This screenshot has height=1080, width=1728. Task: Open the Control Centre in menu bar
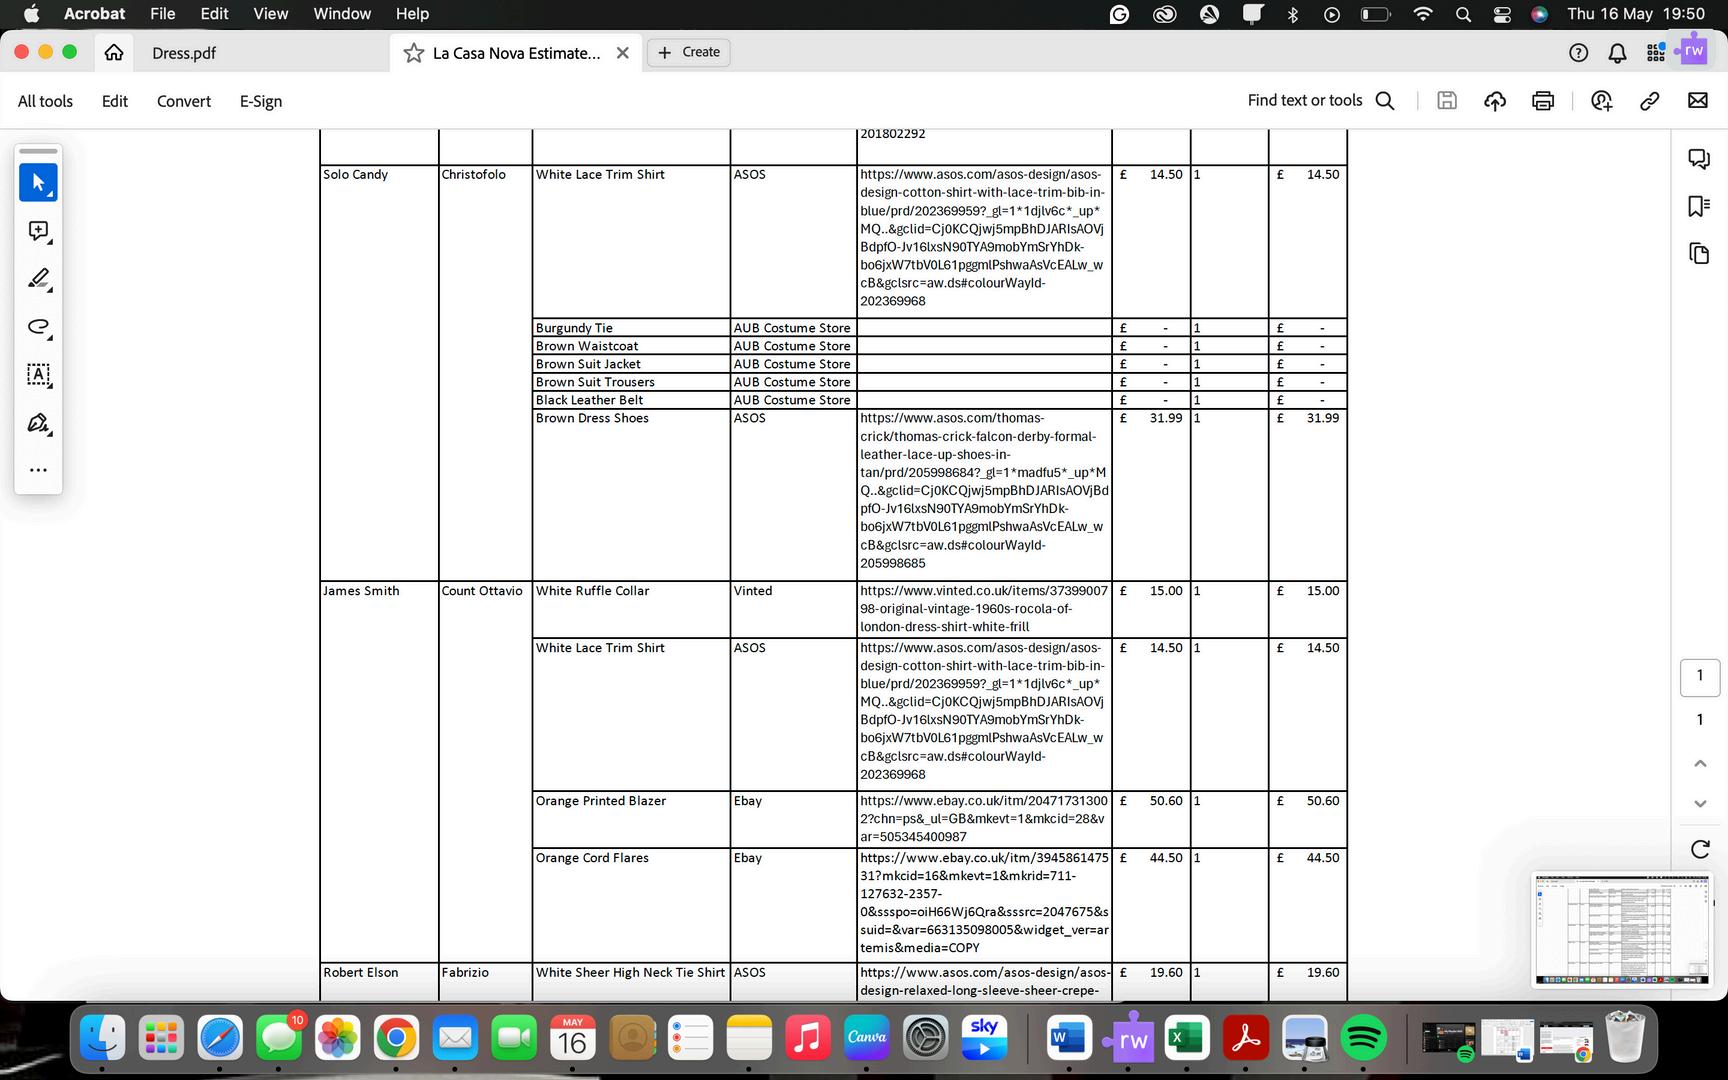pyautogui.click(x=1502, y=14)
